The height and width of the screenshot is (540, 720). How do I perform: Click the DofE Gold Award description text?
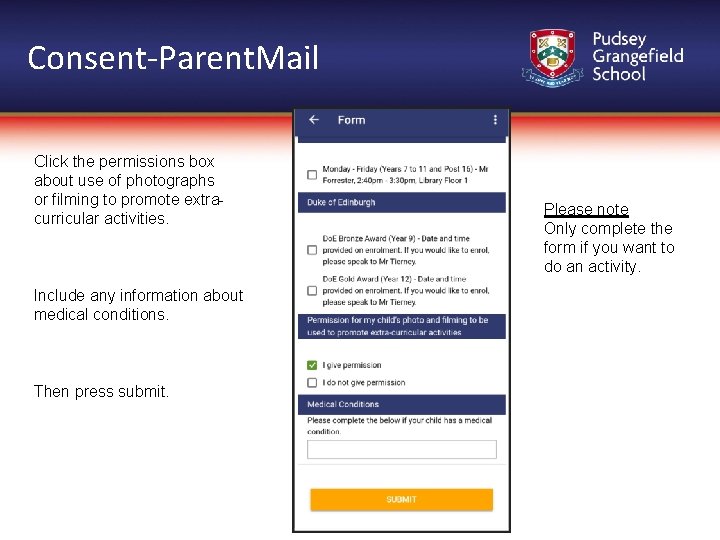[406, 291]
